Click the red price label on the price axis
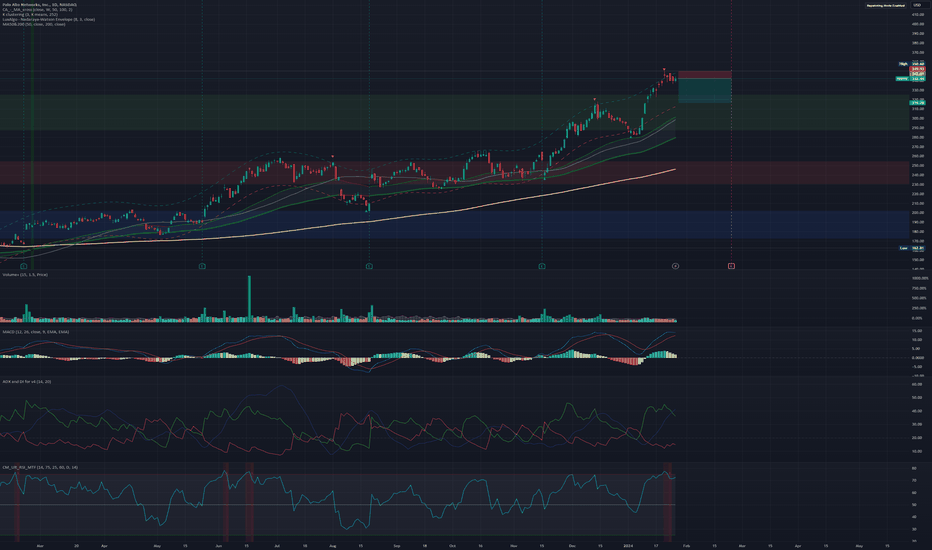Image resolution: width=932 pixels, height=550 pixels. 917,69
